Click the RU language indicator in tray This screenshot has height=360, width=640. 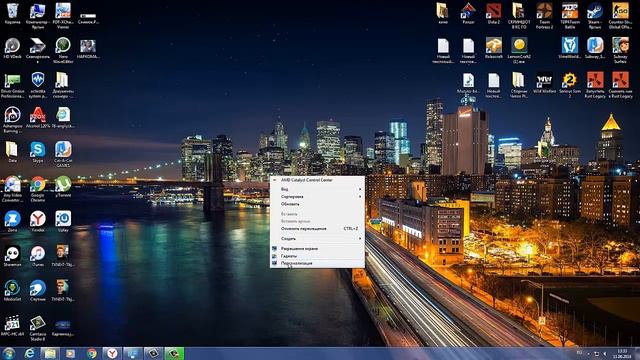(579, 352)
